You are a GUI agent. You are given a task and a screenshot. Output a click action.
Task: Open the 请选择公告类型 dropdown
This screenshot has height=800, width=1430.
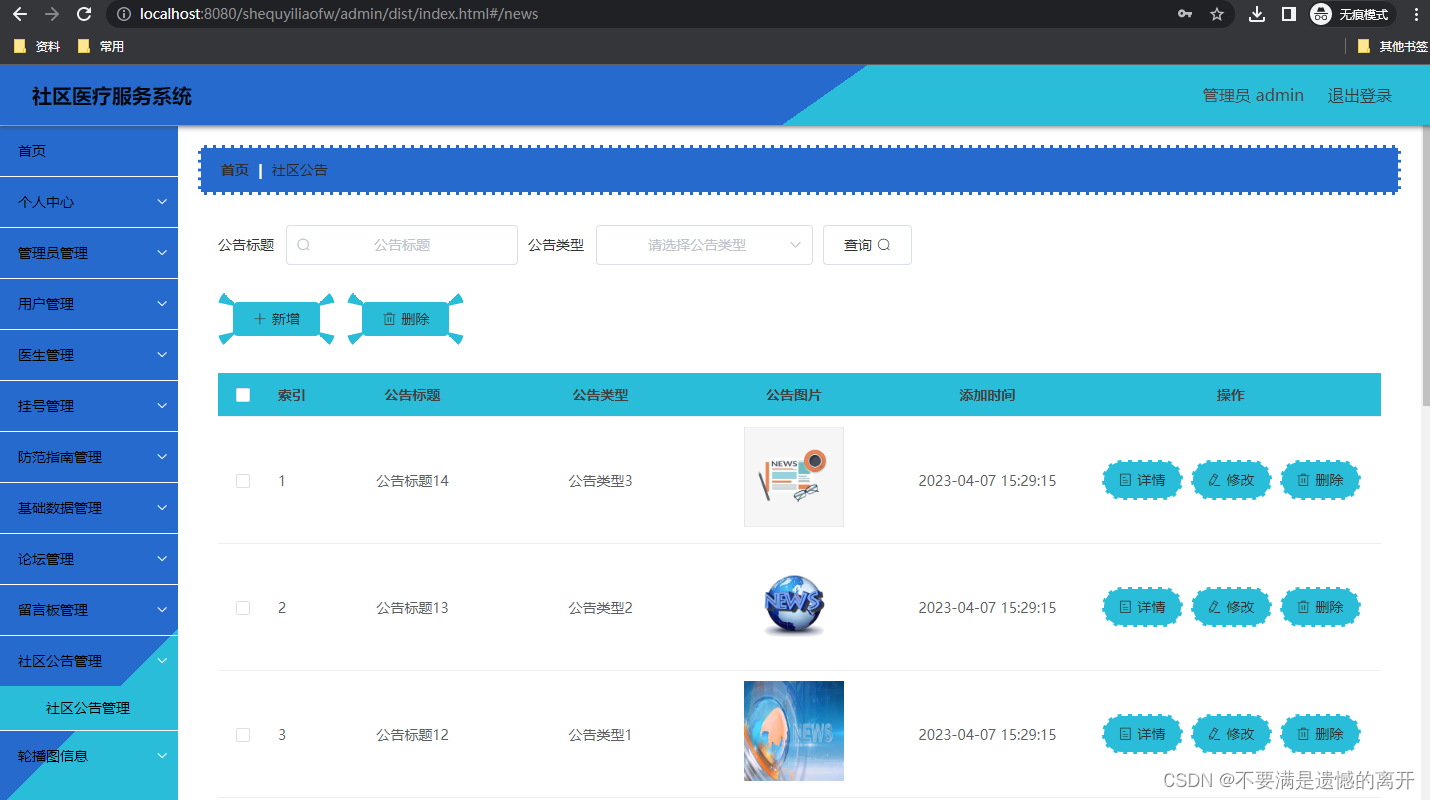click(704, 244)
